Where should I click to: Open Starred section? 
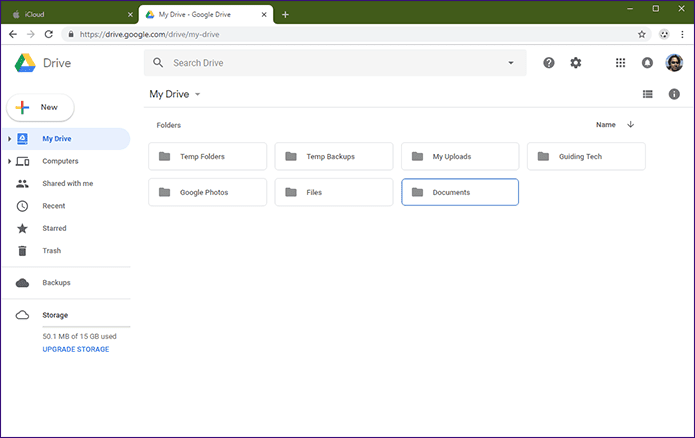point(66,228)
